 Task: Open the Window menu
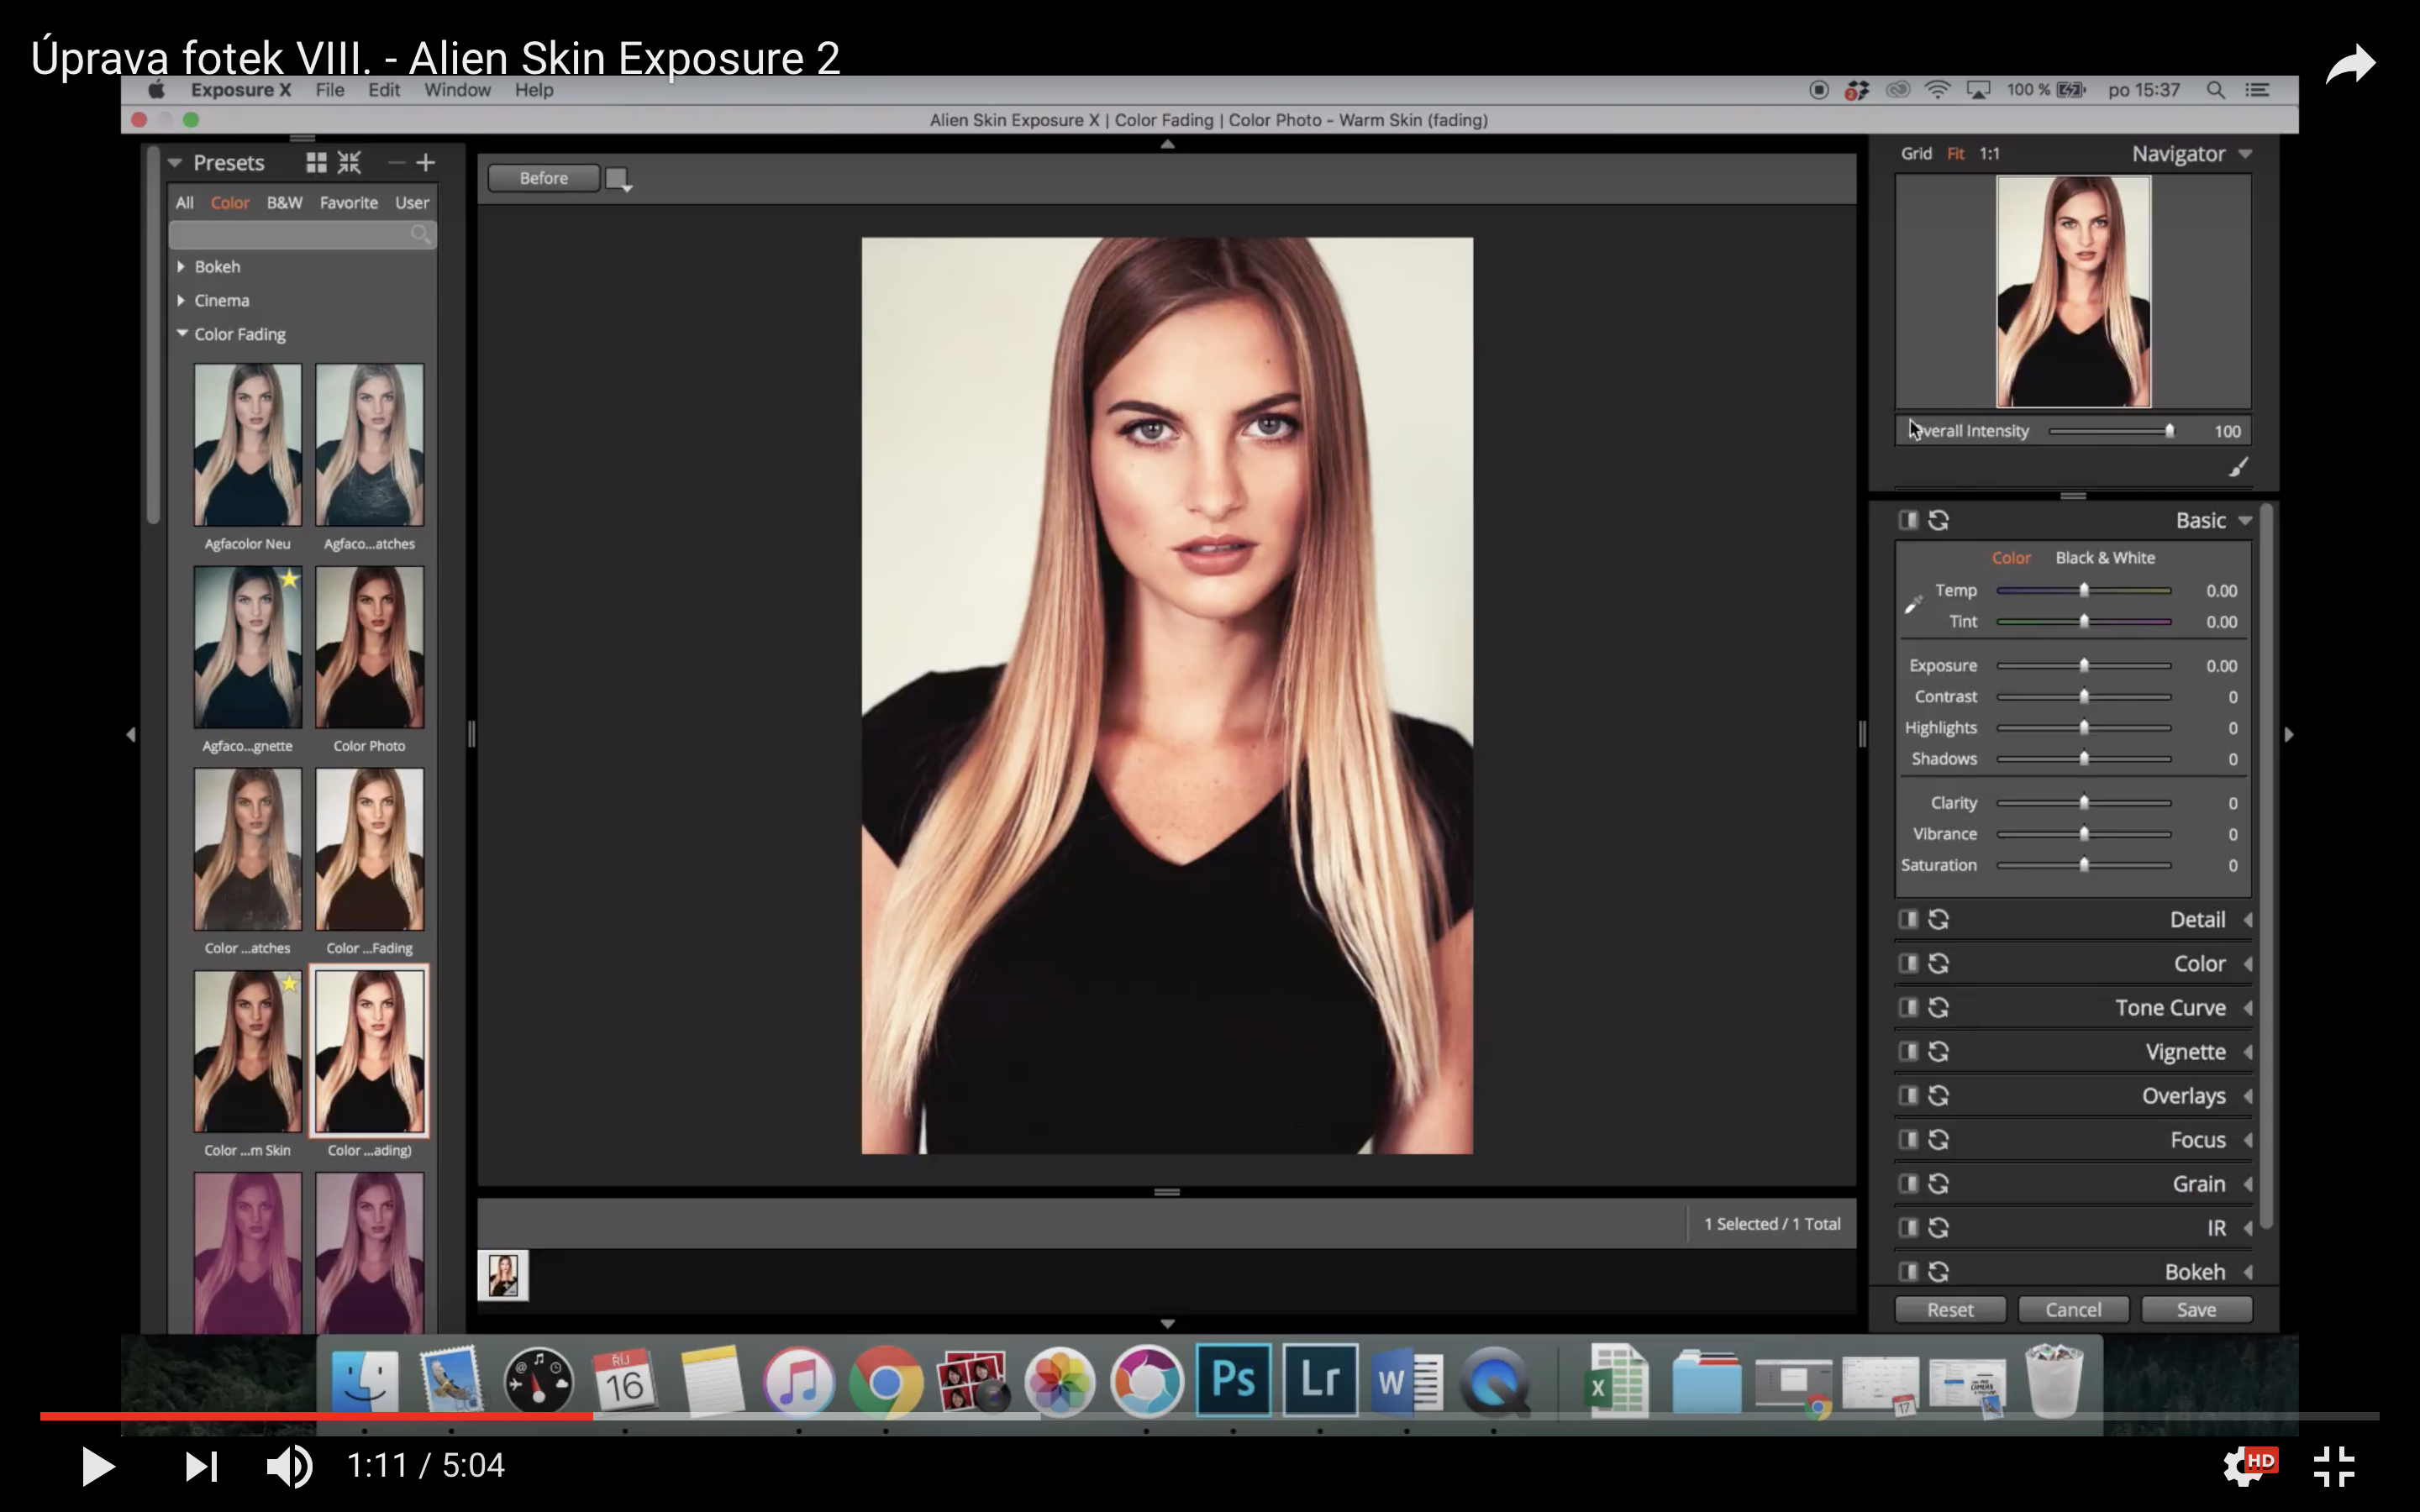457,90
